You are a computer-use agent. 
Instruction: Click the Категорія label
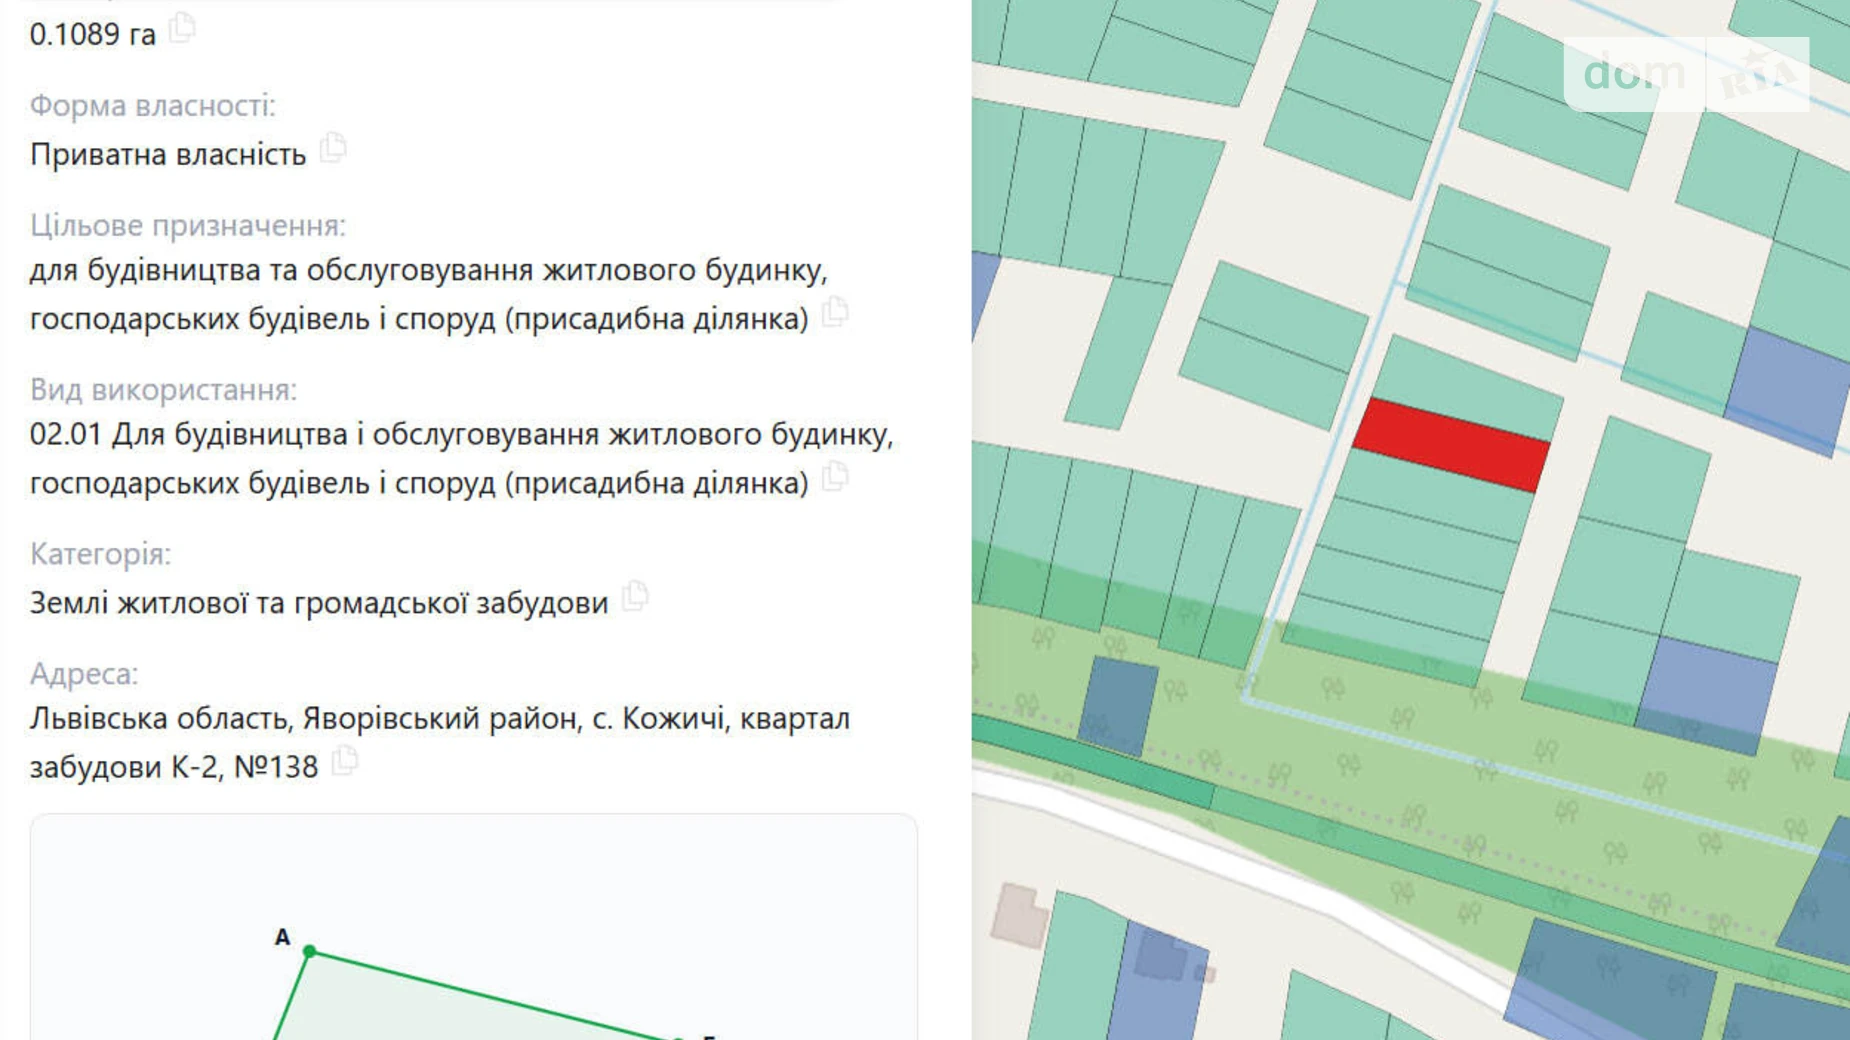pyautogui.click(x=100, y=553)
